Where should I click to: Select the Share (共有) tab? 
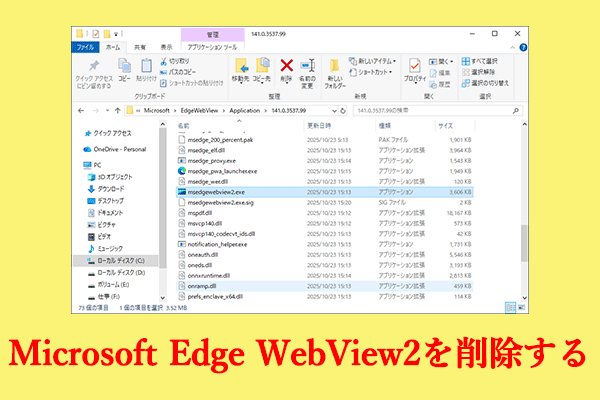140,47
